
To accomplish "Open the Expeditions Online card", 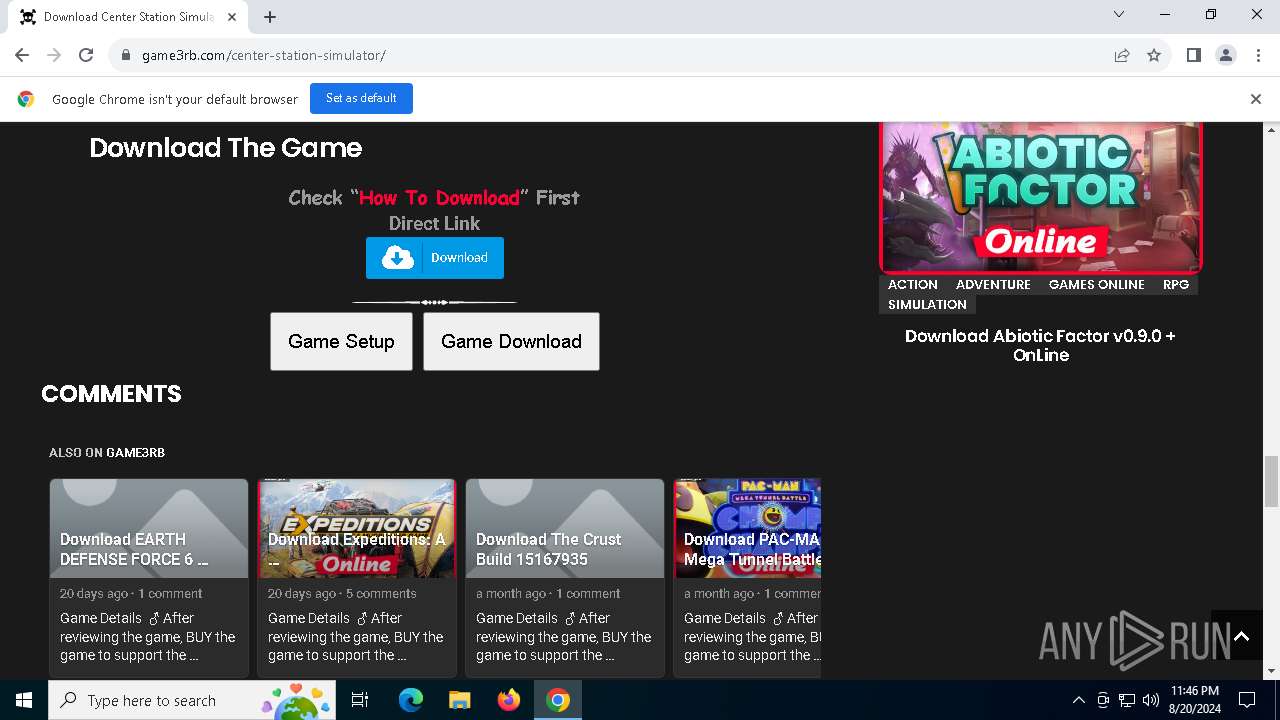I will 357,577.
